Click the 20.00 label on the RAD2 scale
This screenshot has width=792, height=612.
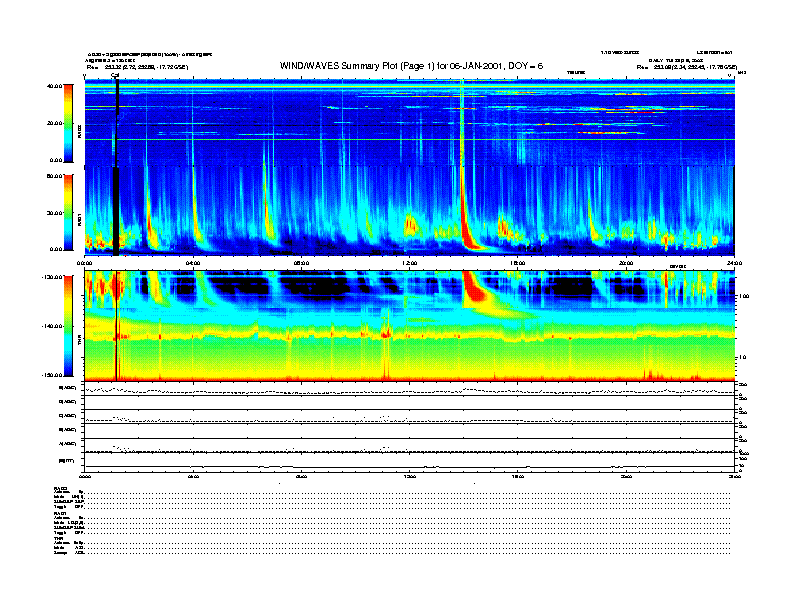(x=54, y=123)
